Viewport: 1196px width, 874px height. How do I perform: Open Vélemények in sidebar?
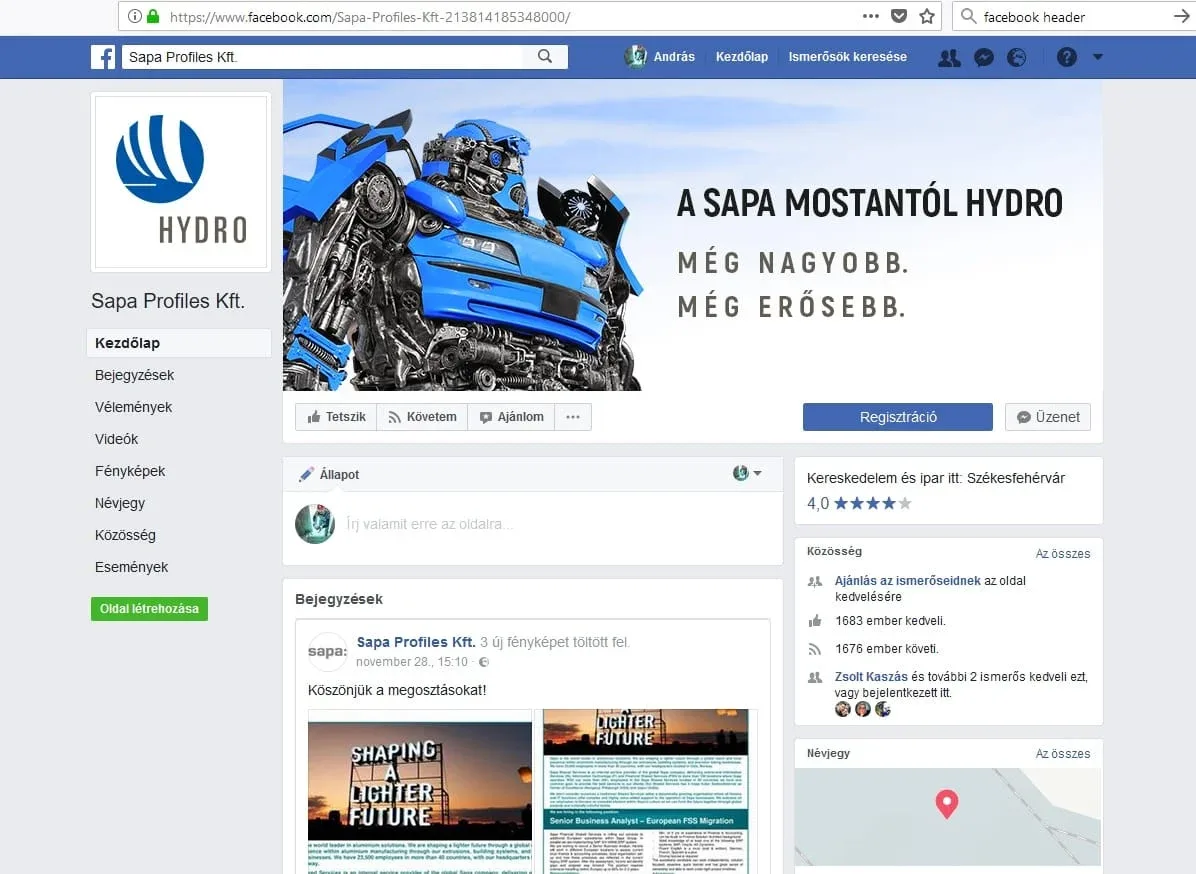tap(133, 407)
